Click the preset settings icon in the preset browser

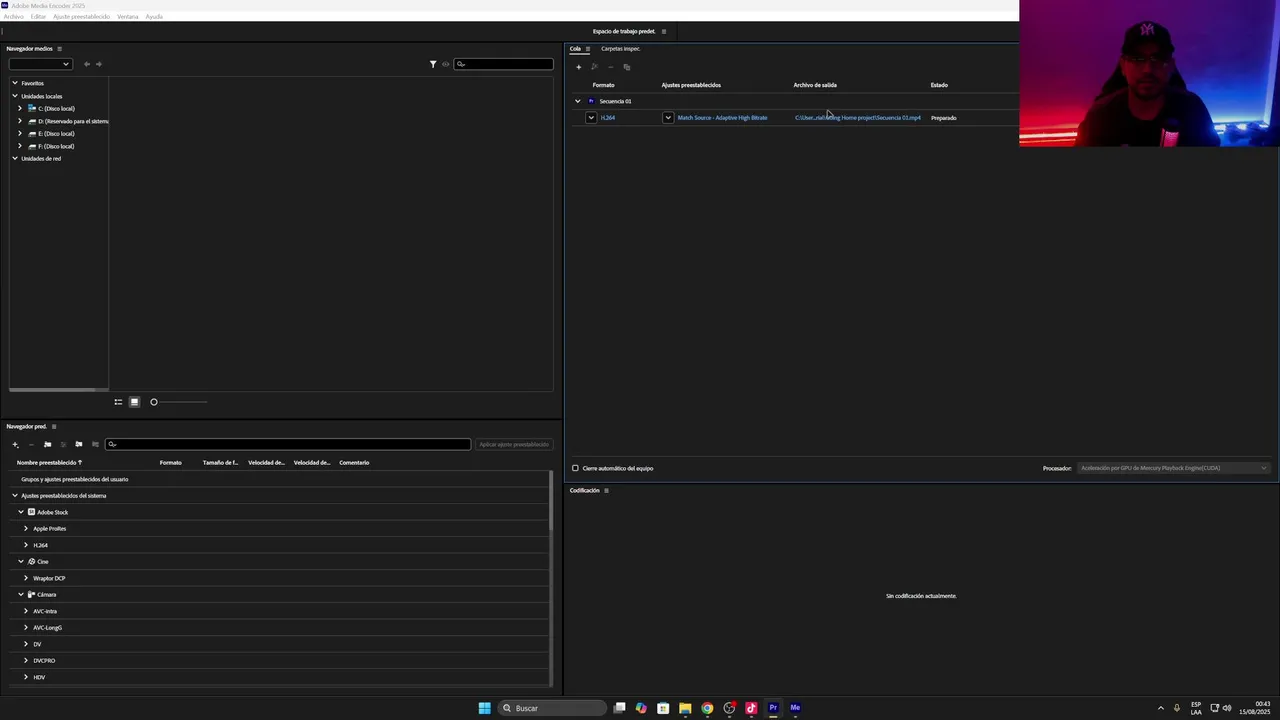63,444
